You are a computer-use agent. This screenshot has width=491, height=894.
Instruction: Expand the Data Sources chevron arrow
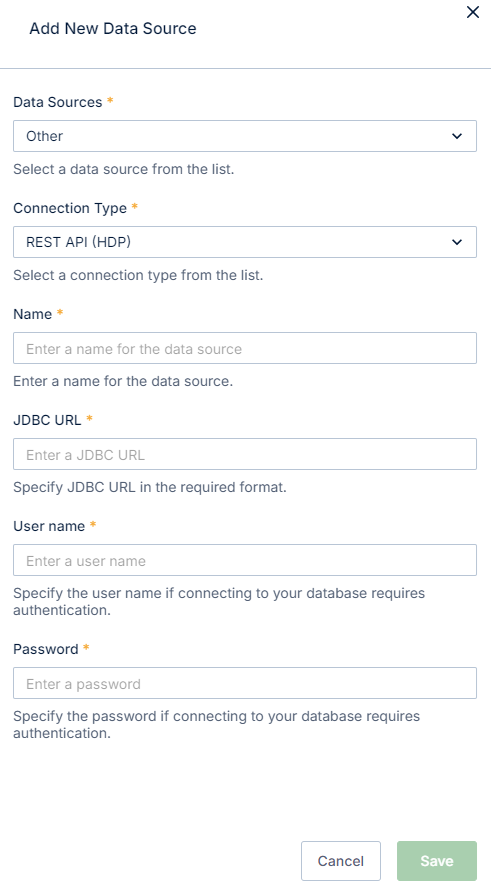[457, 136]
